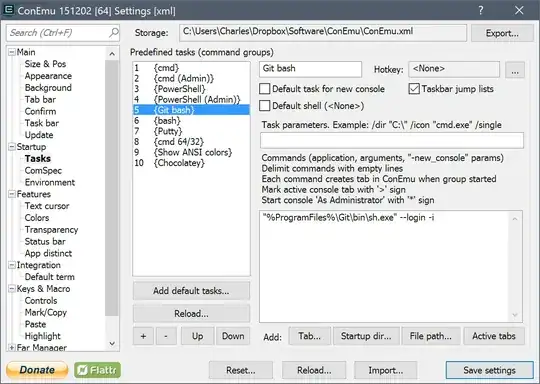The image size is (540, 384).
Task: Select the {PowerShell (Admin)} task
Action: pyautogui.click(x=191, y=100)
